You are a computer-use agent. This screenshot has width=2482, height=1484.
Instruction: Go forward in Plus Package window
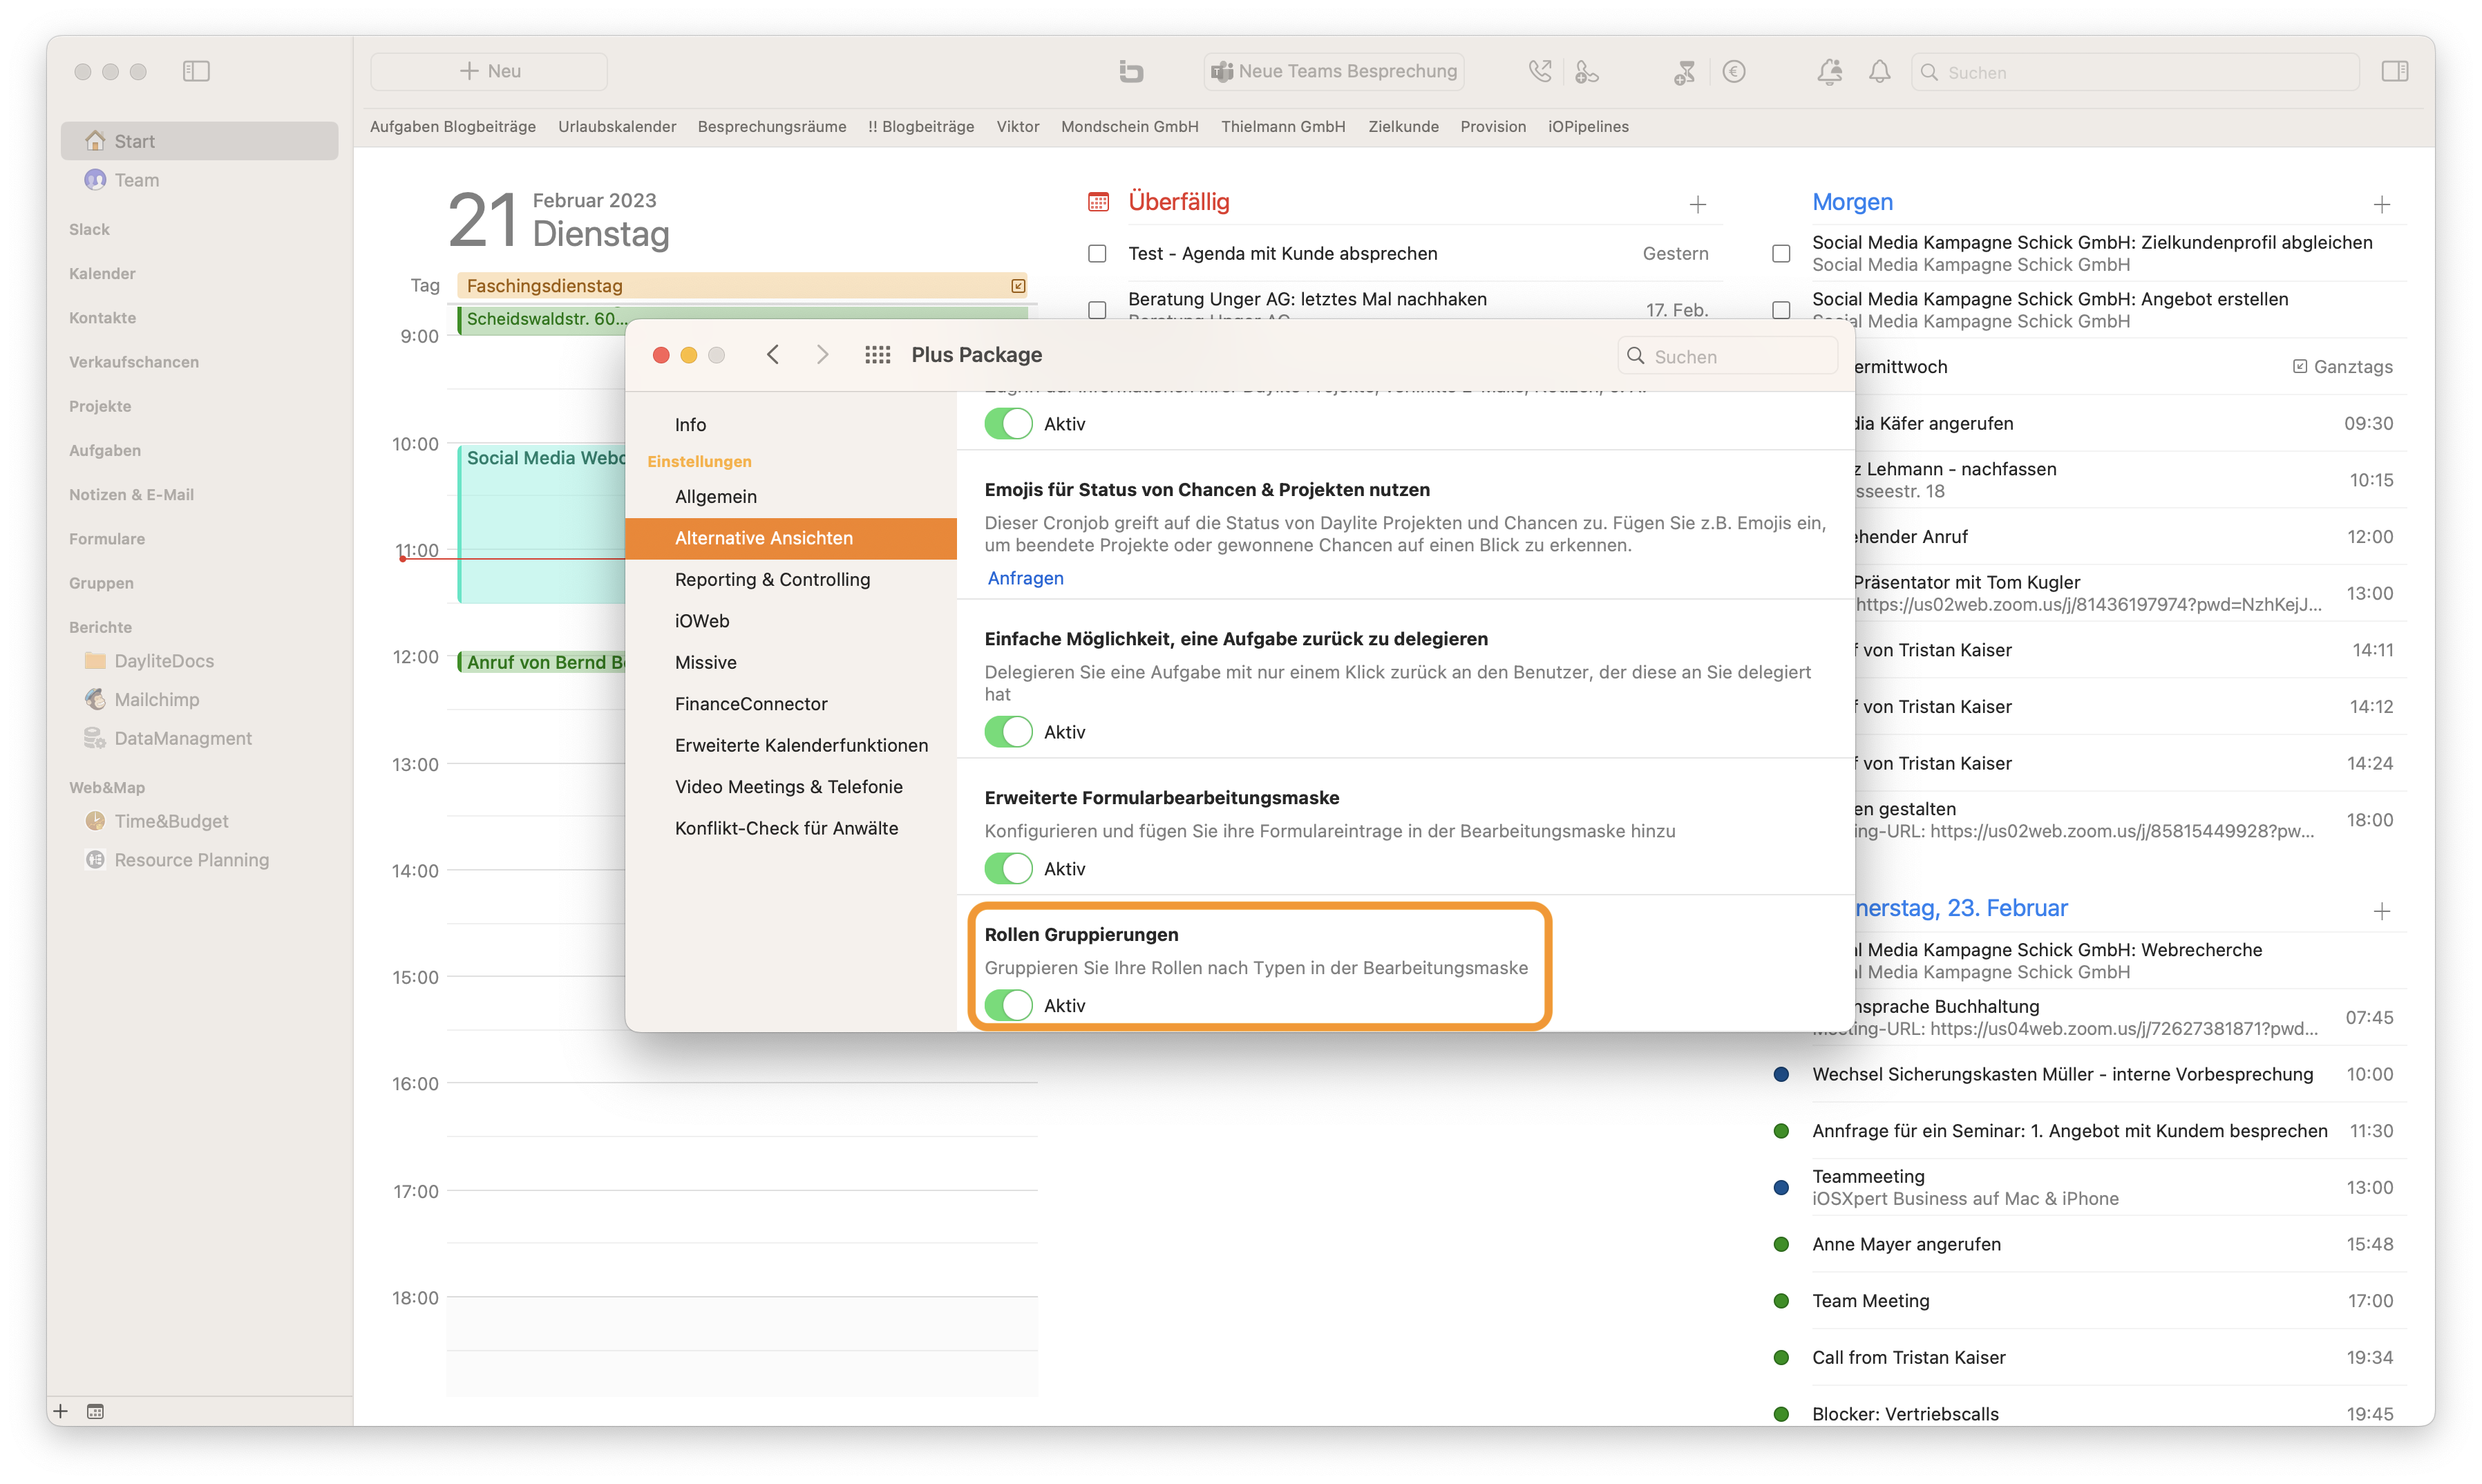click(822, 354)
